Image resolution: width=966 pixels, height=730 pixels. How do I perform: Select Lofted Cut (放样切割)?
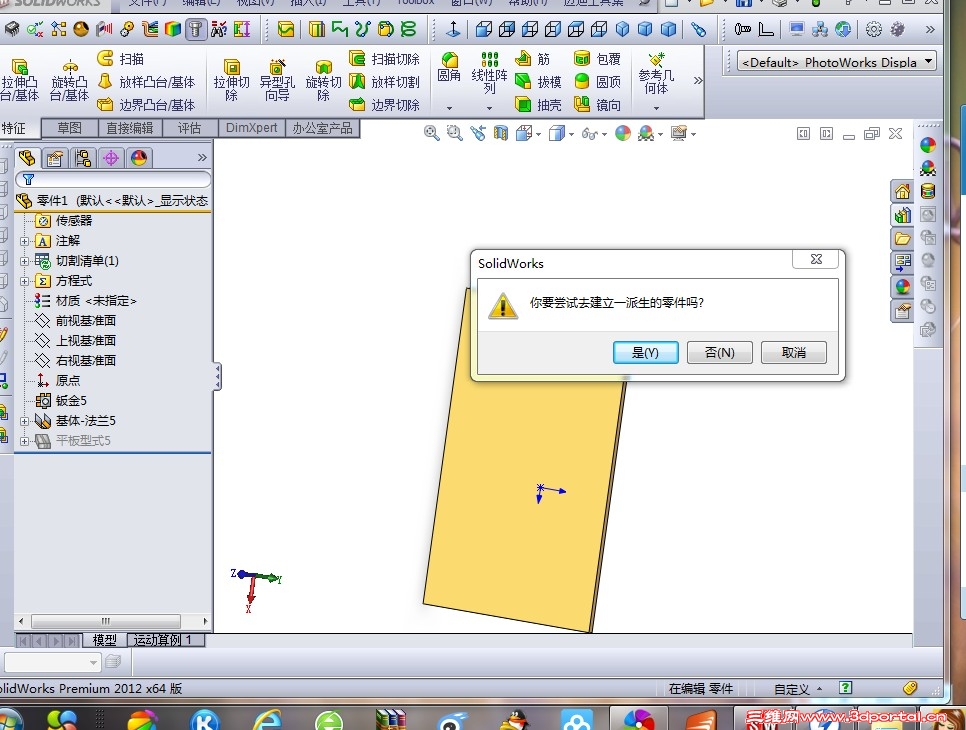pos(384,81)
